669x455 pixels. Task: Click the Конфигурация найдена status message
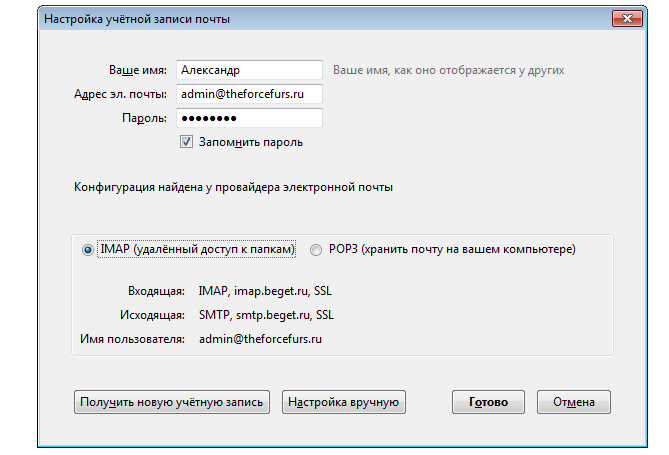(x=233, y=187)
